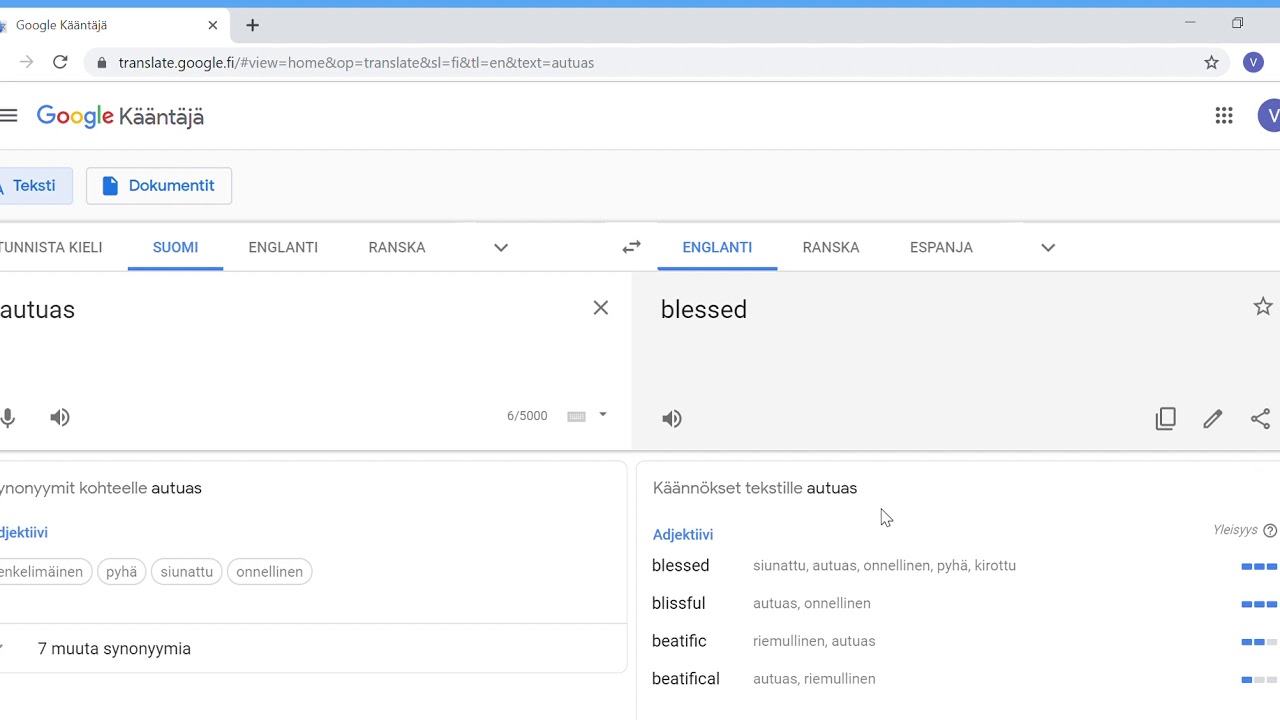Expand more source languages
Screen dimensions: 1280x720
click(501, 247)
